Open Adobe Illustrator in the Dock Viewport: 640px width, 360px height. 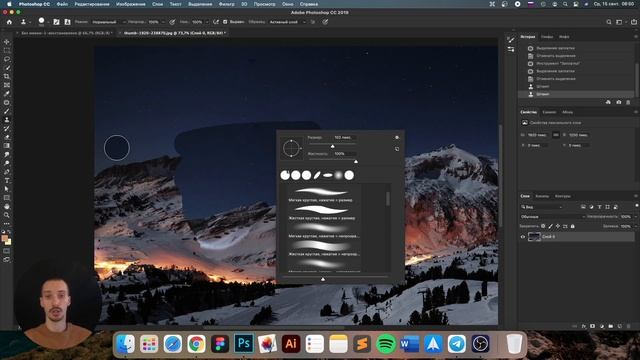pos(291,344)
